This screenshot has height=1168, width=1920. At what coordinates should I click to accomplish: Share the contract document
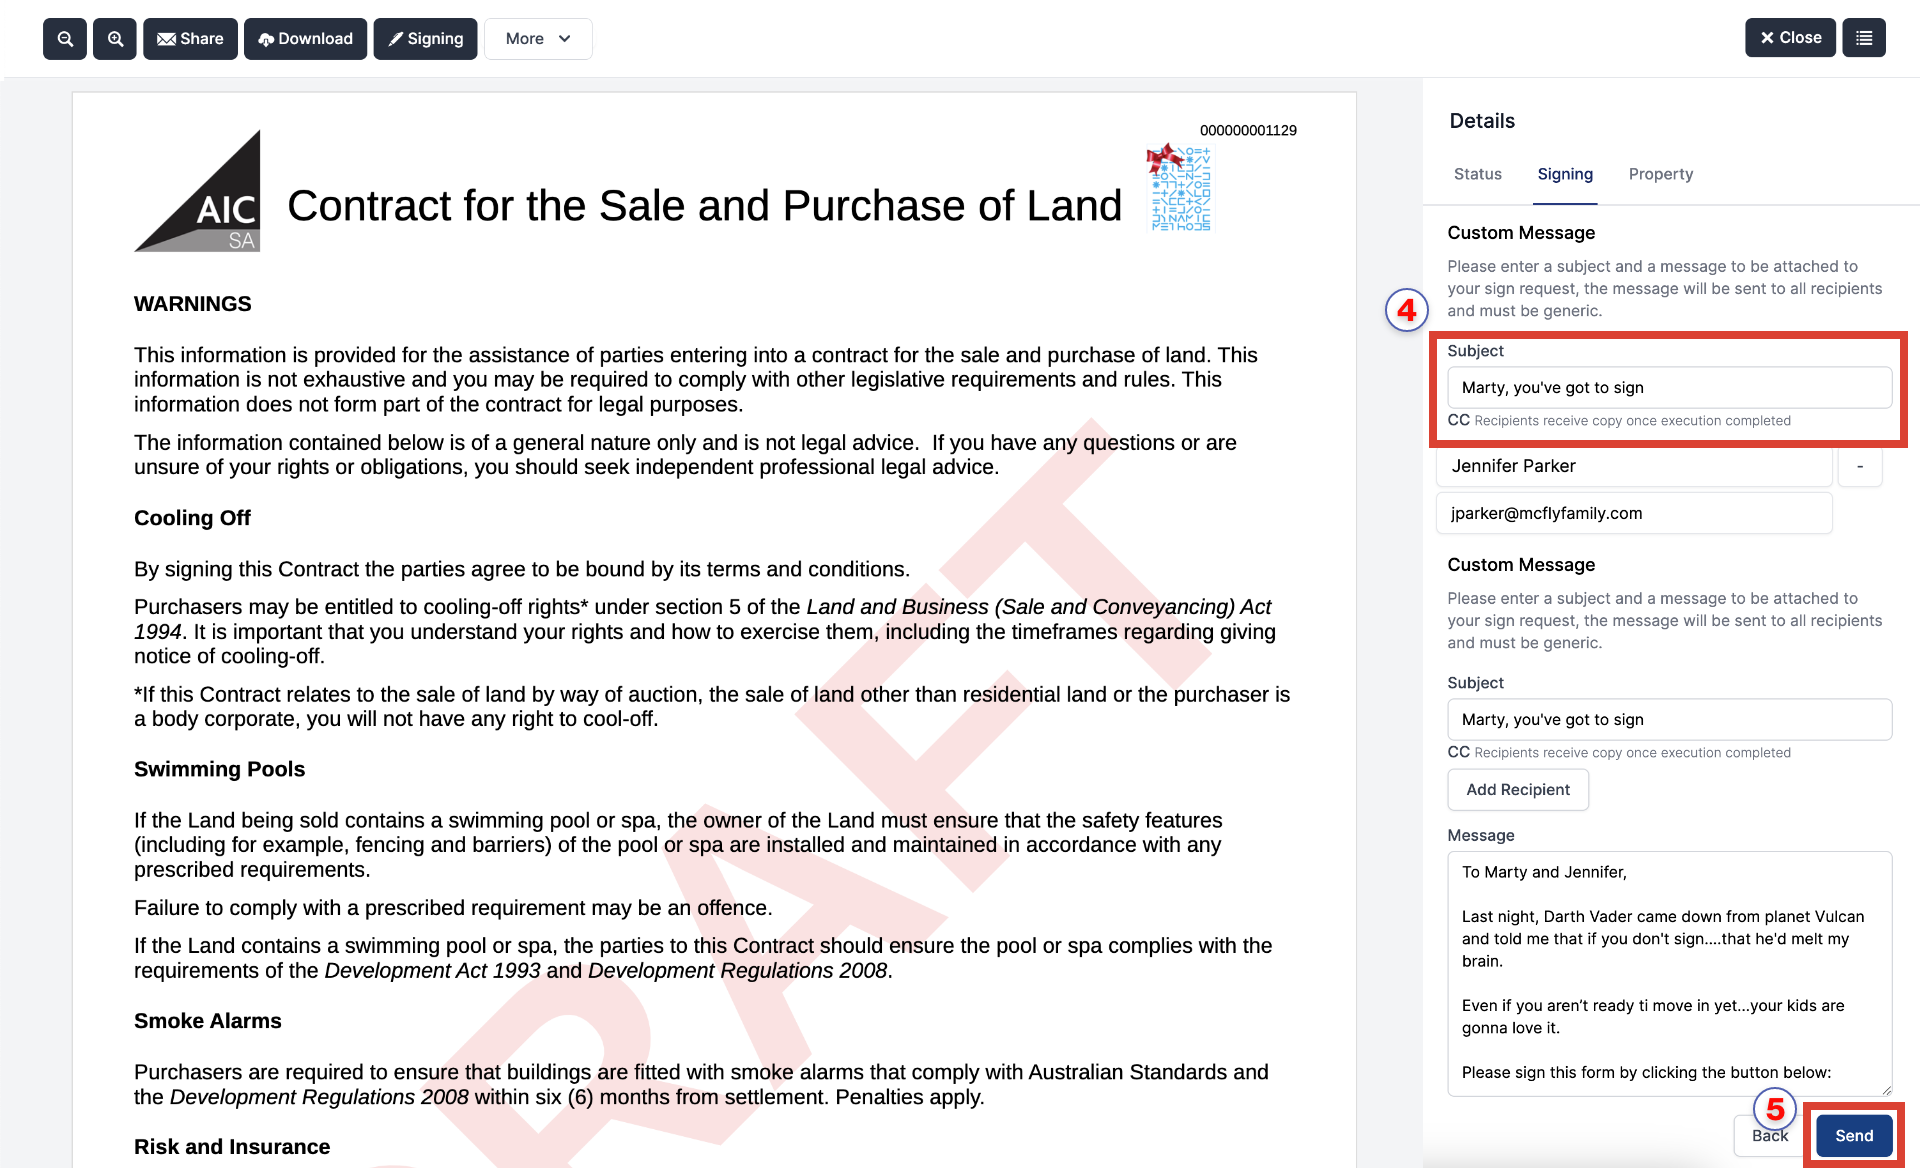pos(190,39)
